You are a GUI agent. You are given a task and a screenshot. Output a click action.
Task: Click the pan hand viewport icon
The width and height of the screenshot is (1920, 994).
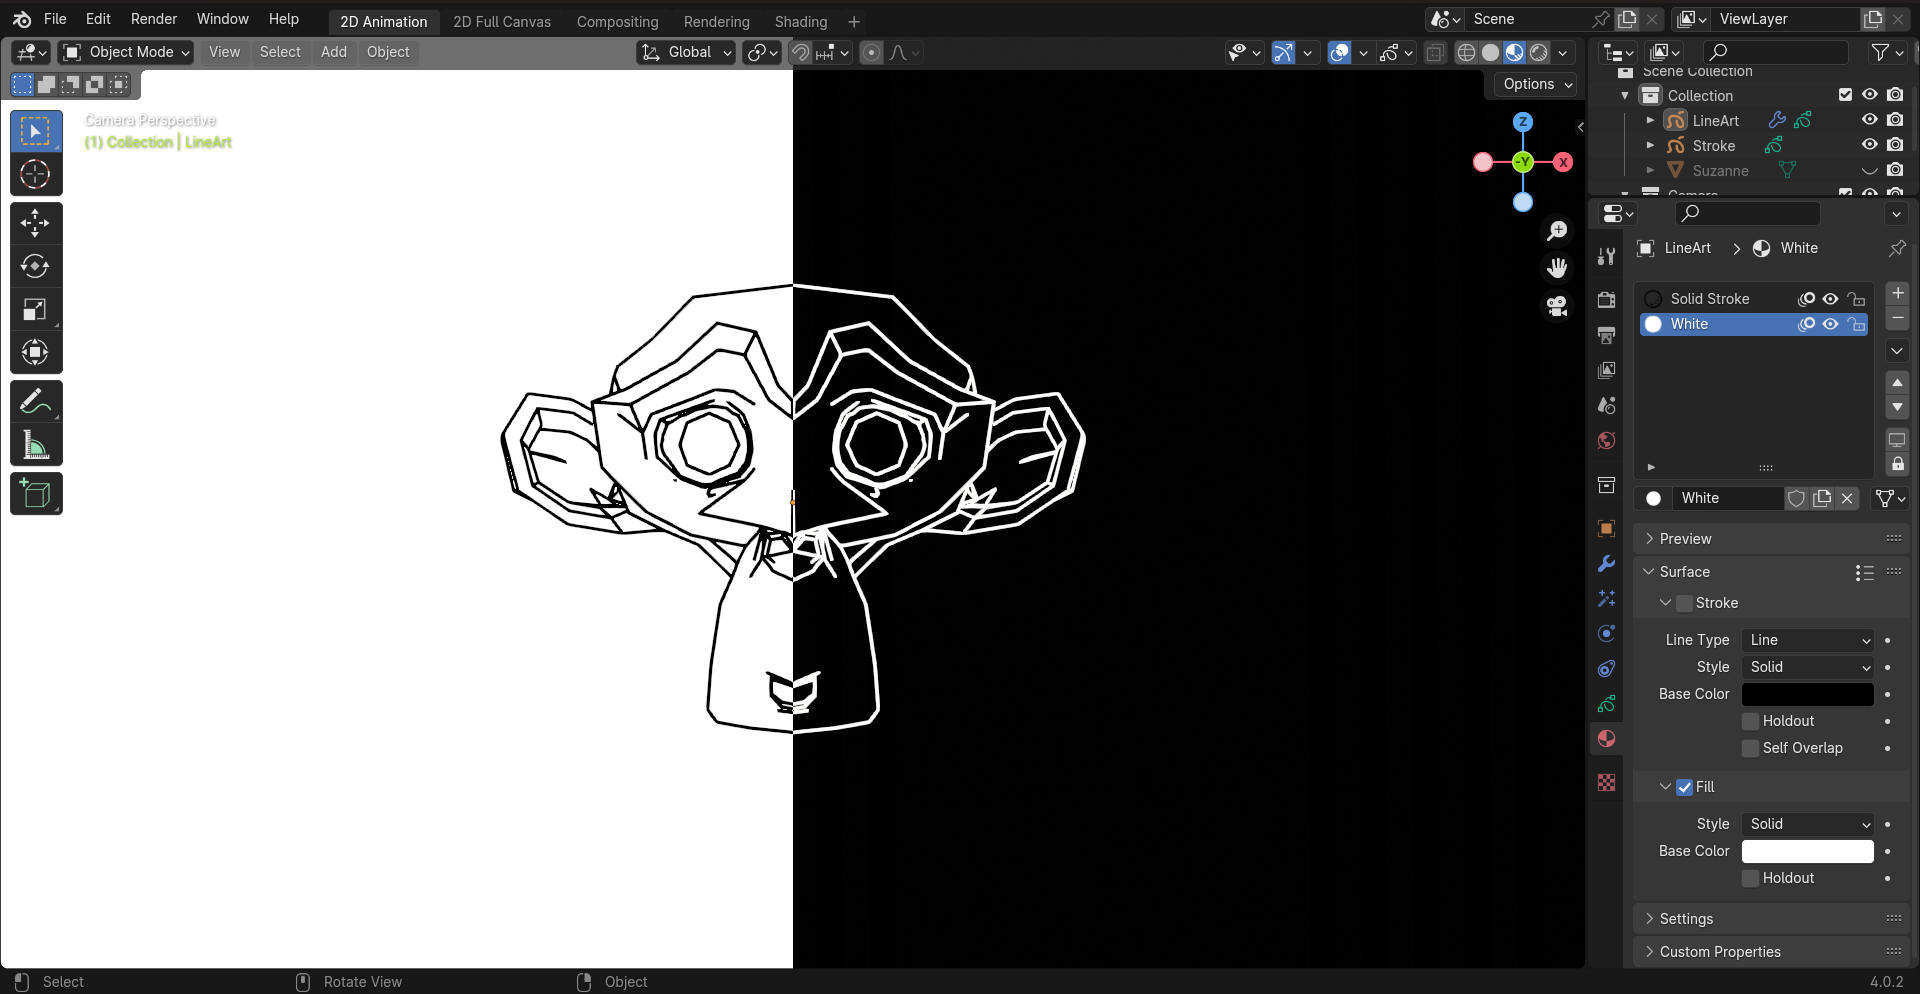click(1557, 268)
